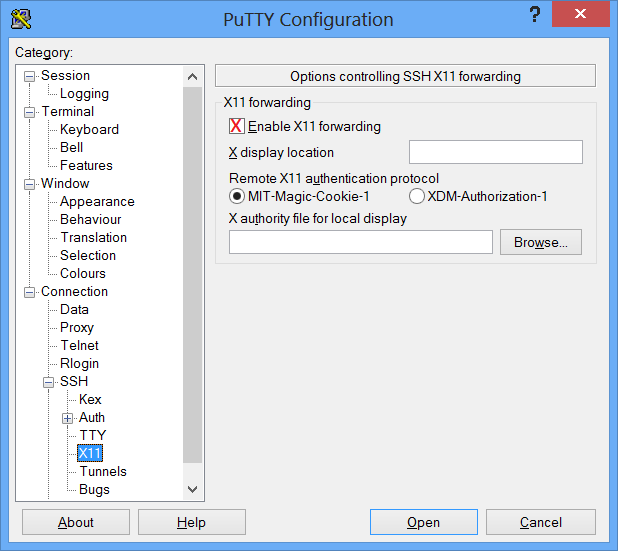Click the About button
This screenshot has width=618, height=551.
76,522
